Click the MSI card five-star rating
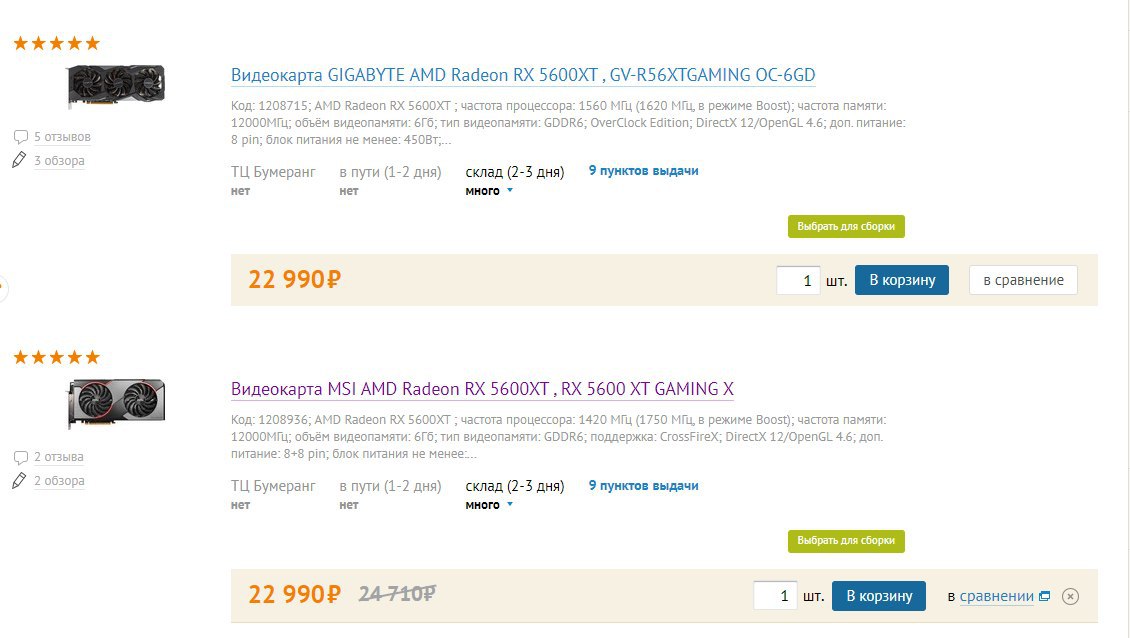The image size is (1130, 638). click(56, 357)
